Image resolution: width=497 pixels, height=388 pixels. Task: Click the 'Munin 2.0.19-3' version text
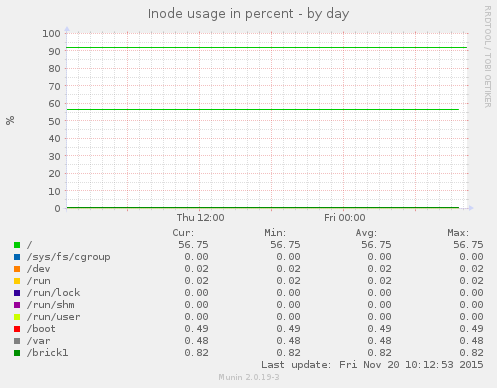[249, 377]
